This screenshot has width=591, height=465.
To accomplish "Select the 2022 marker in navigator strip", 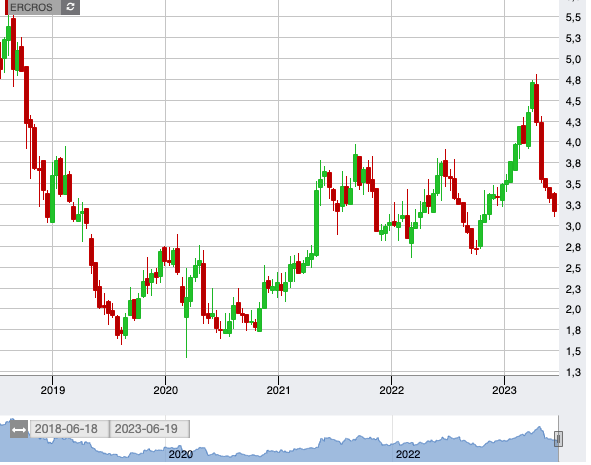I will coord(408,454).
